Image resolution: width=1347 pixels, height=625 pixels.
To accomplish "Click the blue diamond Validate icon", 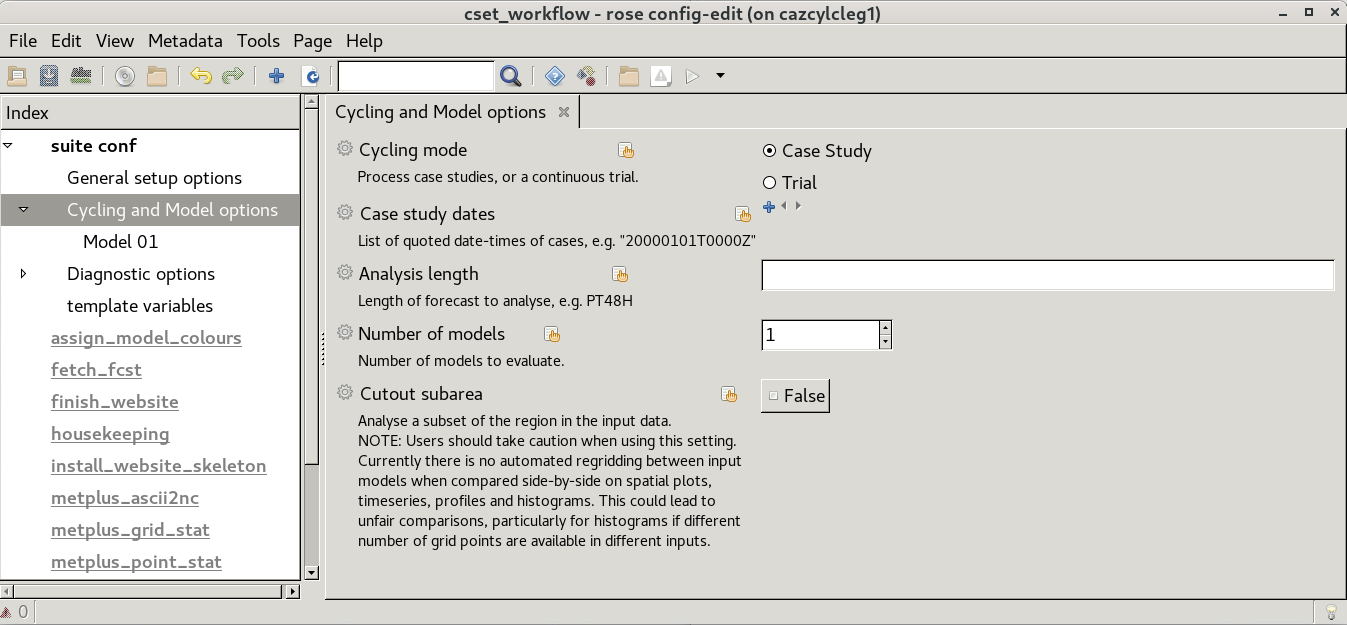I will [555, 76].
